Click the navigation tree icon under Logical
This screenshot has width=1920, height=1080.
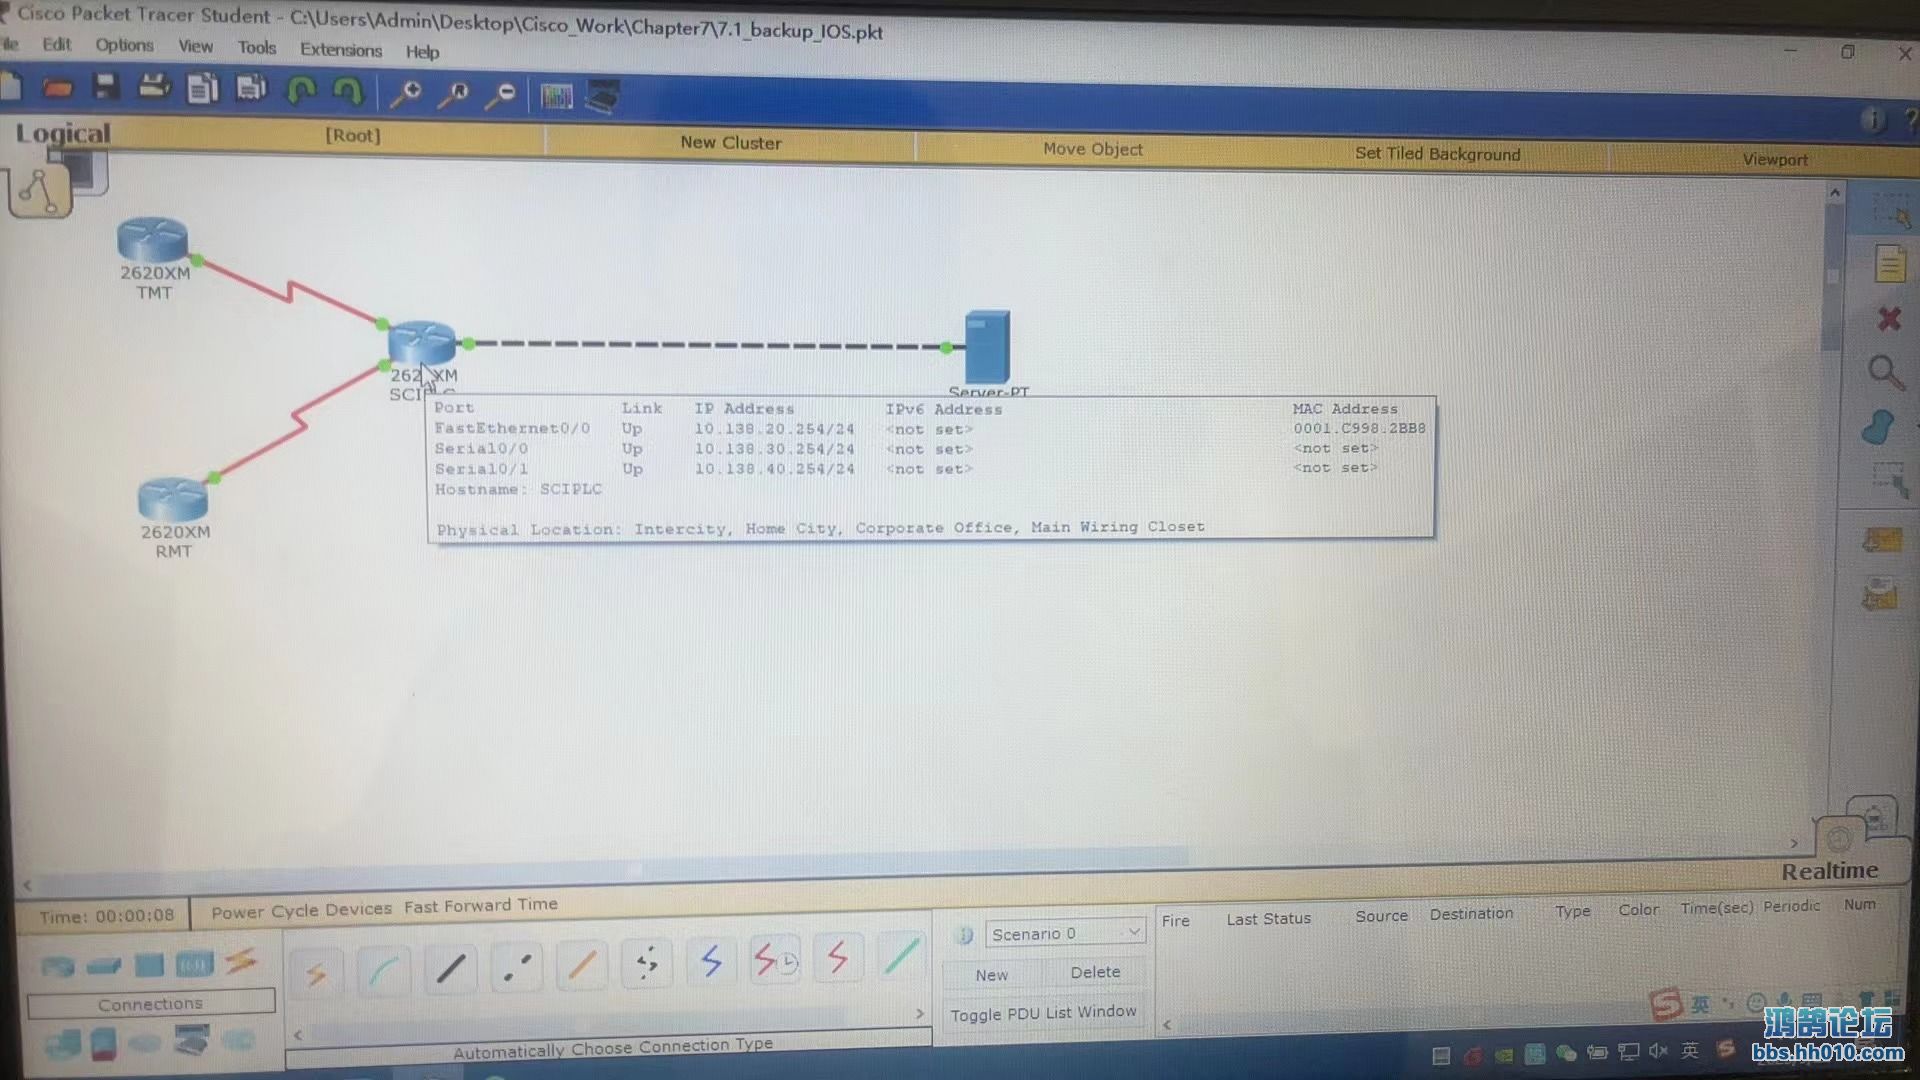pyautogui.click(x=40, y=191)
